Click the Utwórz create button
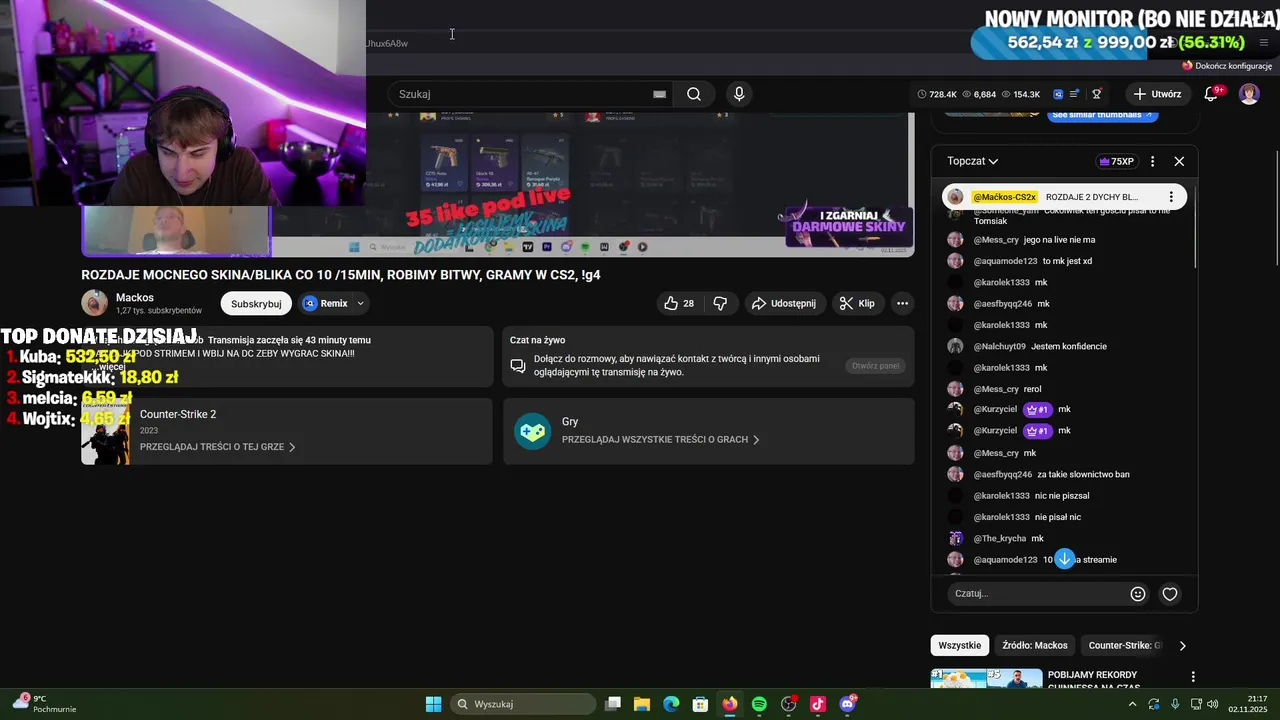This screenshot has width=1280, height=720. [1157, 94]
